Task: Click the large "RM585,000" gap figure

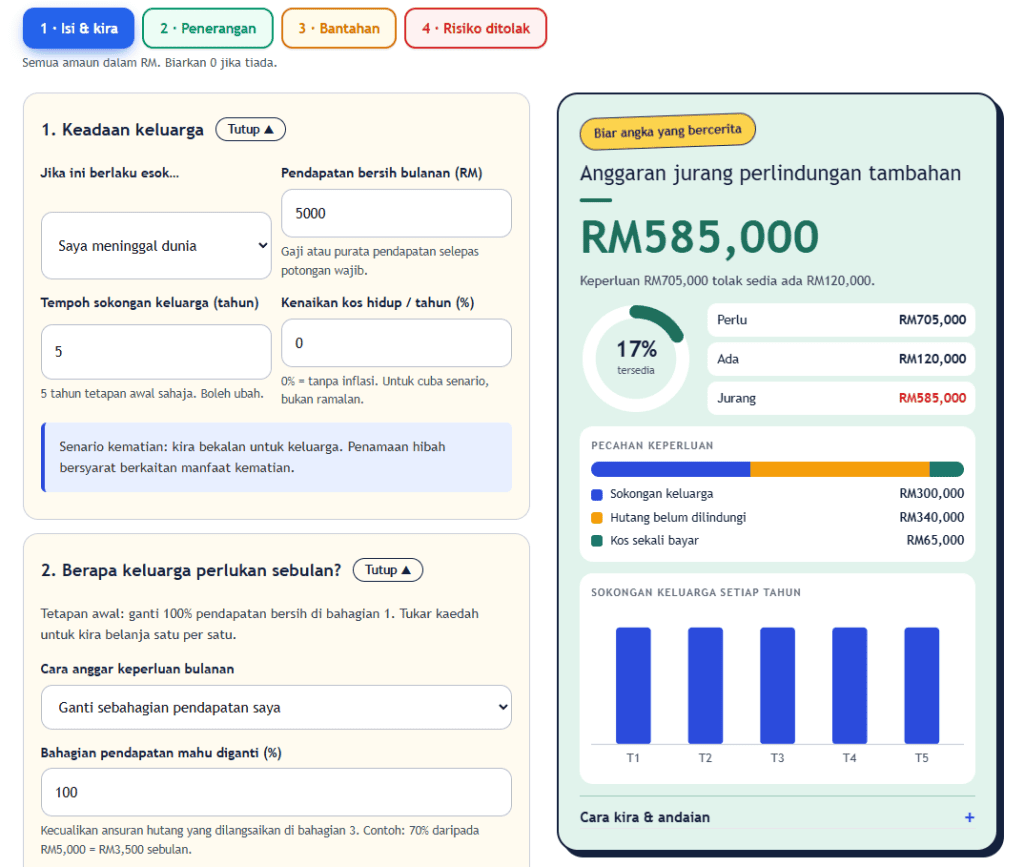Action: pos(699,236)
